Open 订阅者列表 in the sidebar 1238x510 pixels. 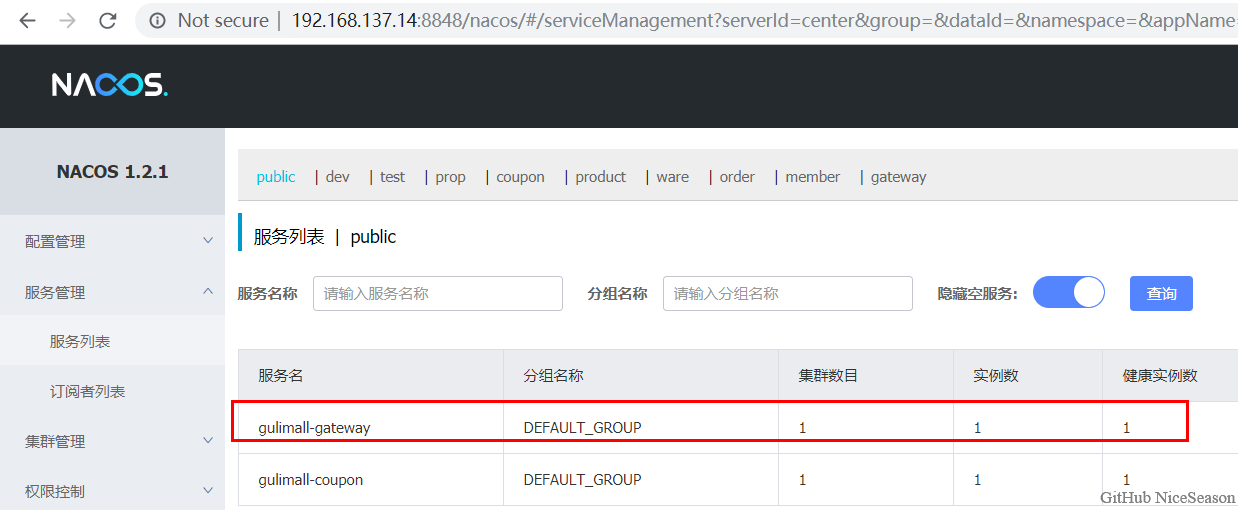(x=87, y=392)
